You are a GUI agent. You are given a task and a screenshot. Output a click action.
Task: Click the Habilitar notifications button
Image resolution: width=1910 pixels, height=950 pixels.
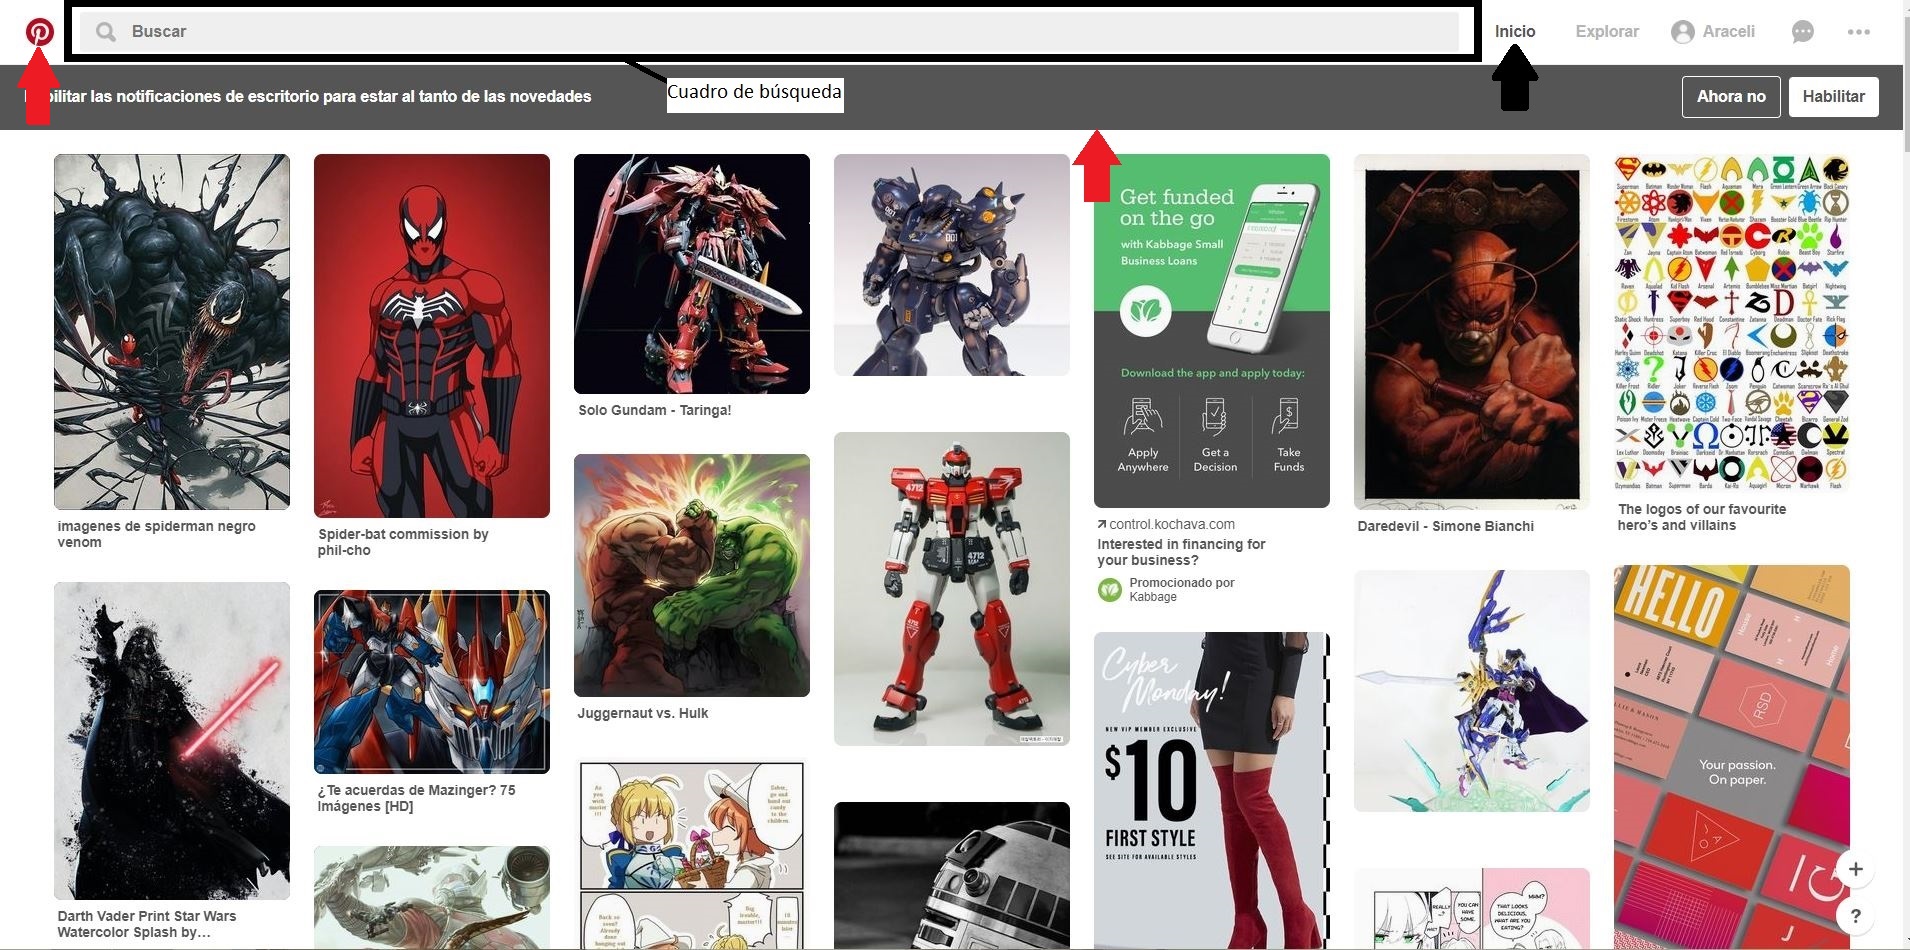click(x=1833, y=97)
